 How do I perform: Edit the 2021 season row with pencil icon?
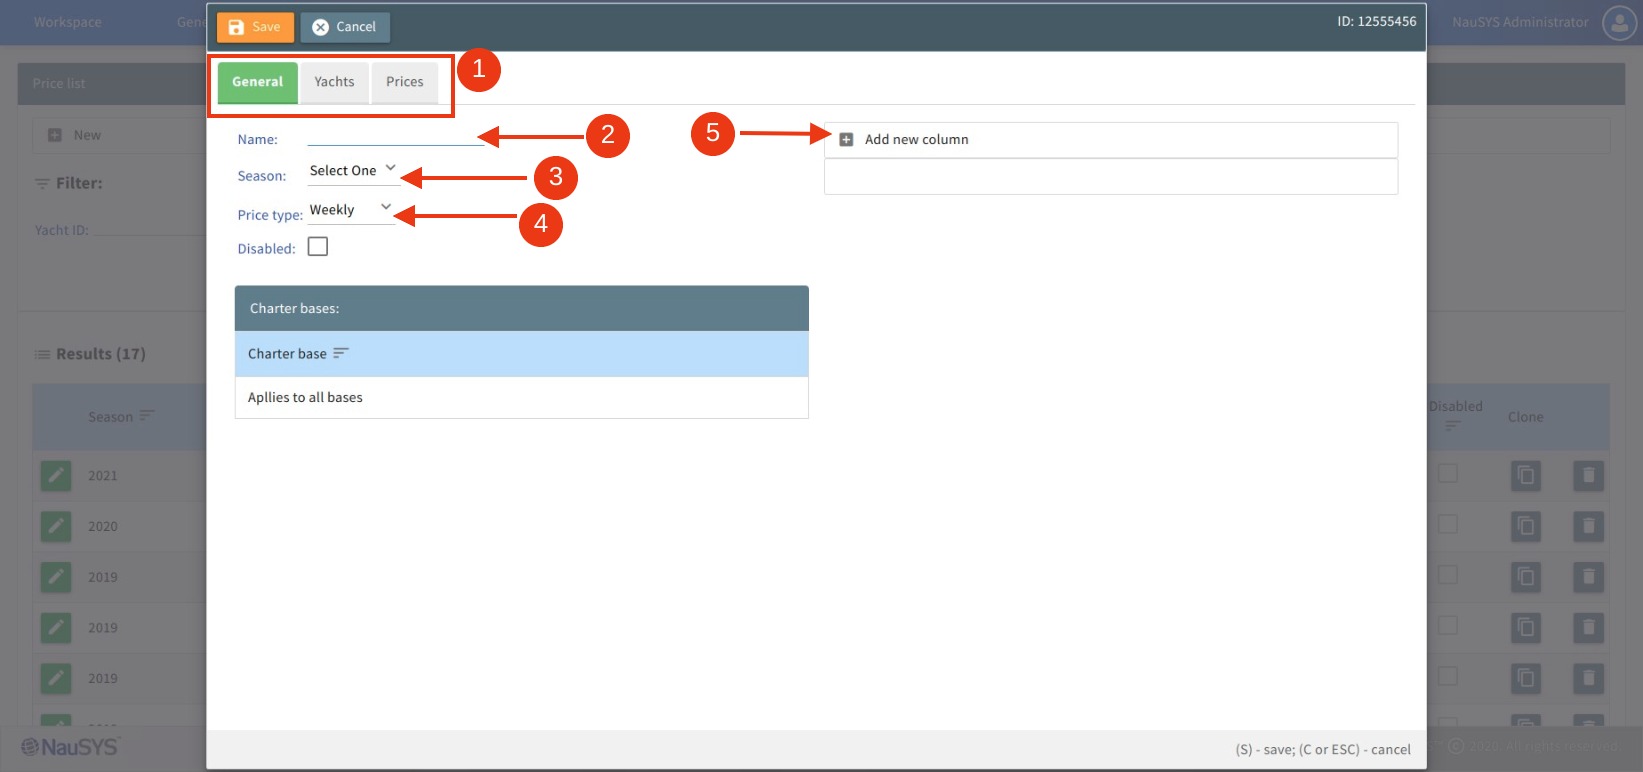[56, 475]
